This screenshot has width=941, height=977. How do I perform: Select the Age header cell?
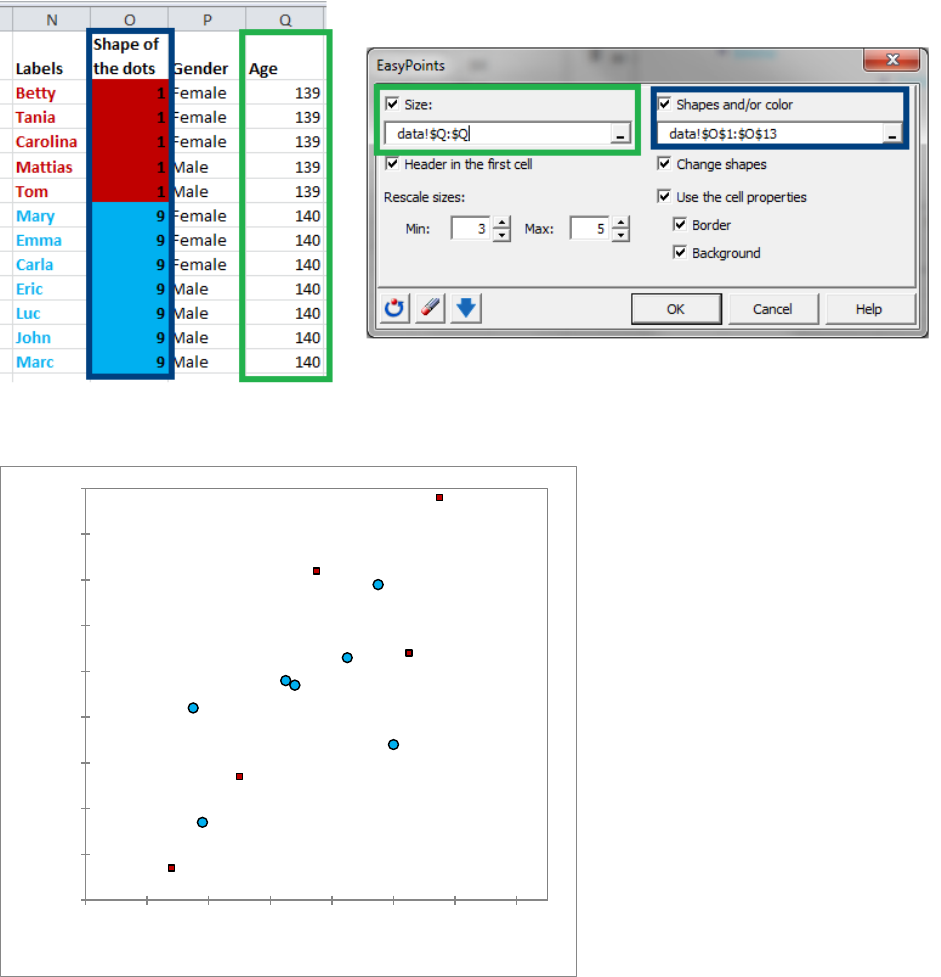[x=285, y=56]
